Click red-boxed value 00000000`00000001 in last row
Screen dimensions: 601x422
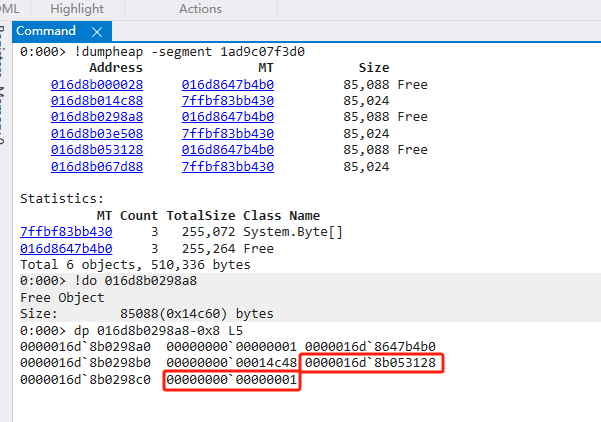pyautogui.click(x=231, y=380)
